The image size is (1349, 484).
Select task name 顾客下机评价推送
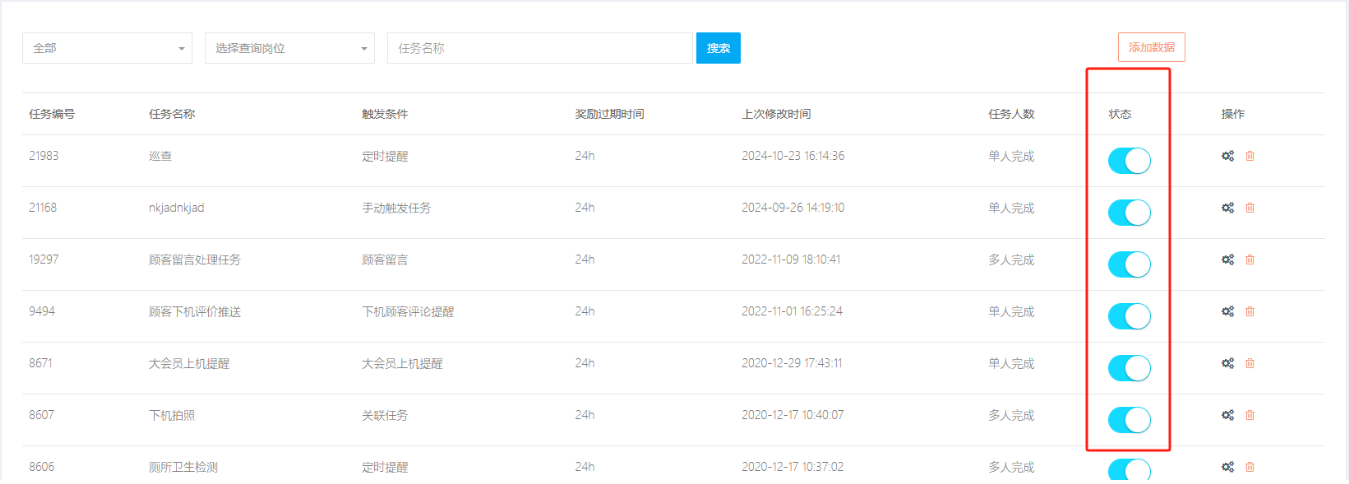[x=195, y=312]
